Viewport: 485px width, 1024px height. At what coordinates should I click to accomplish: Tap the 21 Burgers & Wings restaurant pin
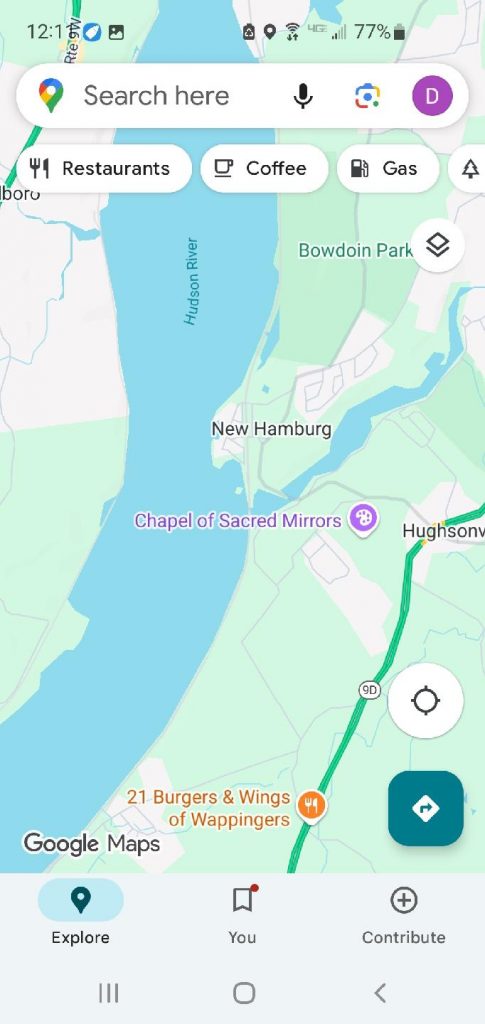pyautogui.click(x=312, y=807)
